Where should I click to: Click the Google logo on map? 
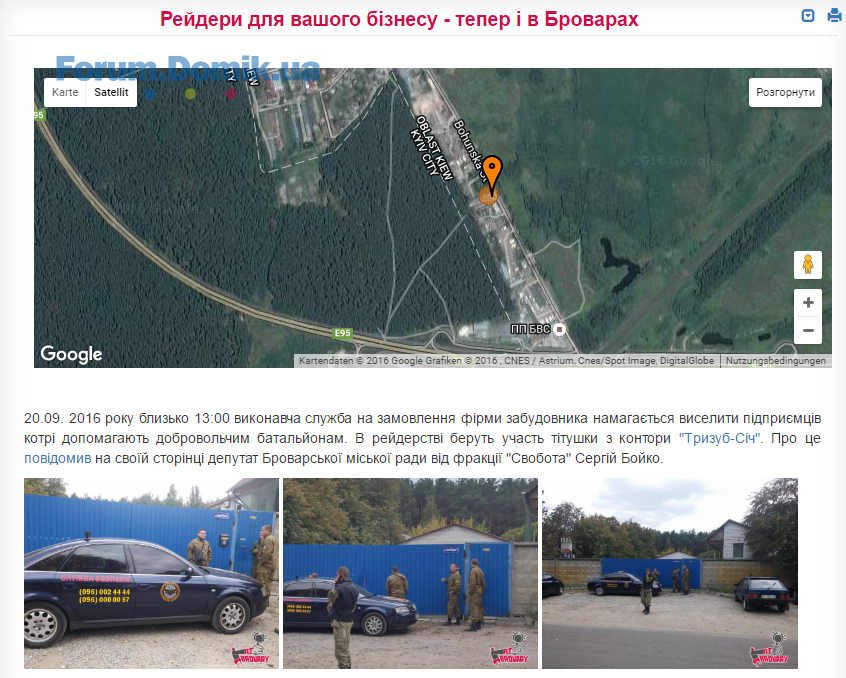pyautogui.click(x=71, y=354)
